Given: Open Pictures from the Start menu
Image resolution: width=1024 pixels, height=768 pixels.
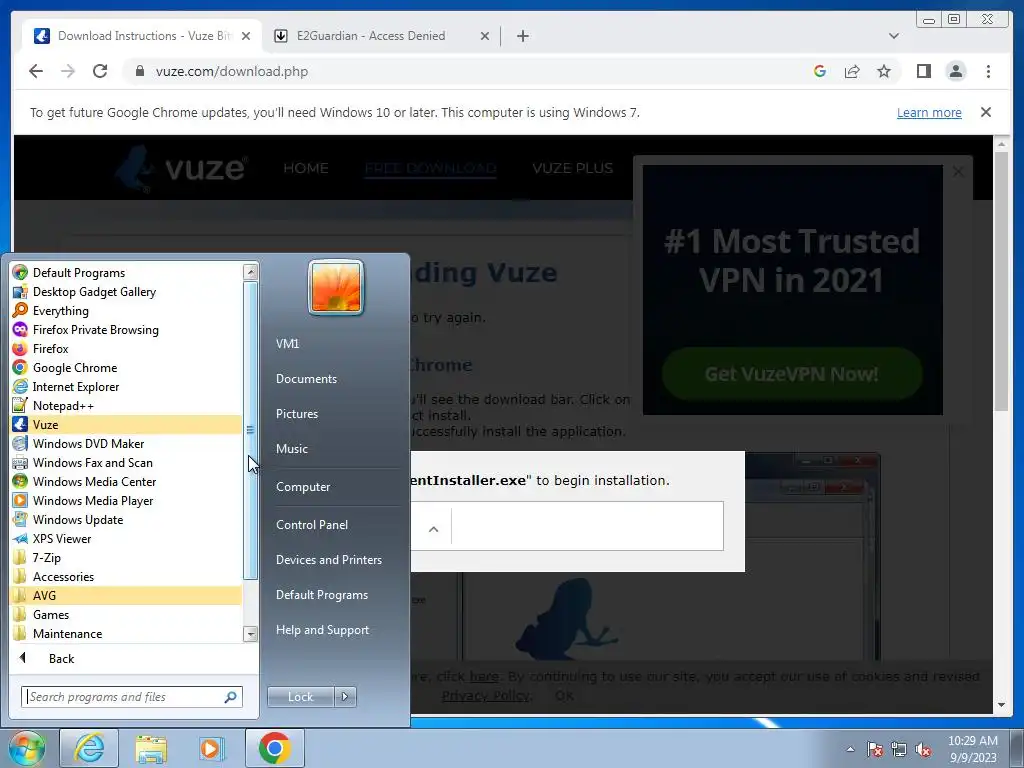Looking at the screenshot, I should point(296,413).
